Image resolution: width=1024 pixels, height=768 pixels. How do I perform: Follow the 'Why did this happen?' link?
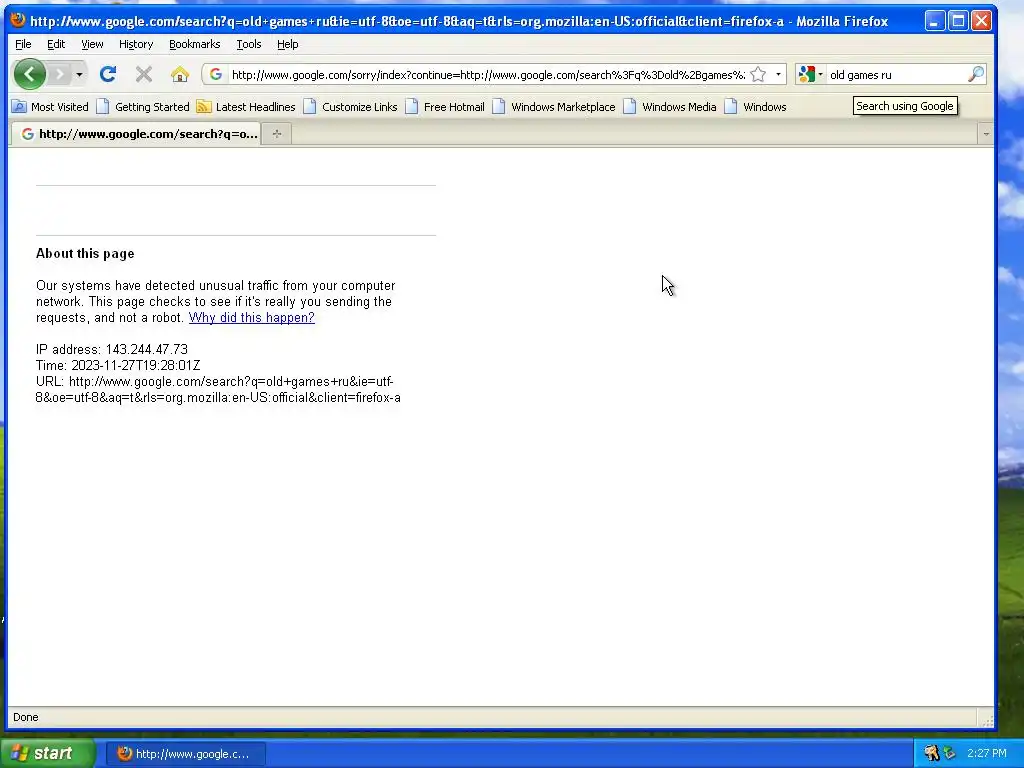251,317
